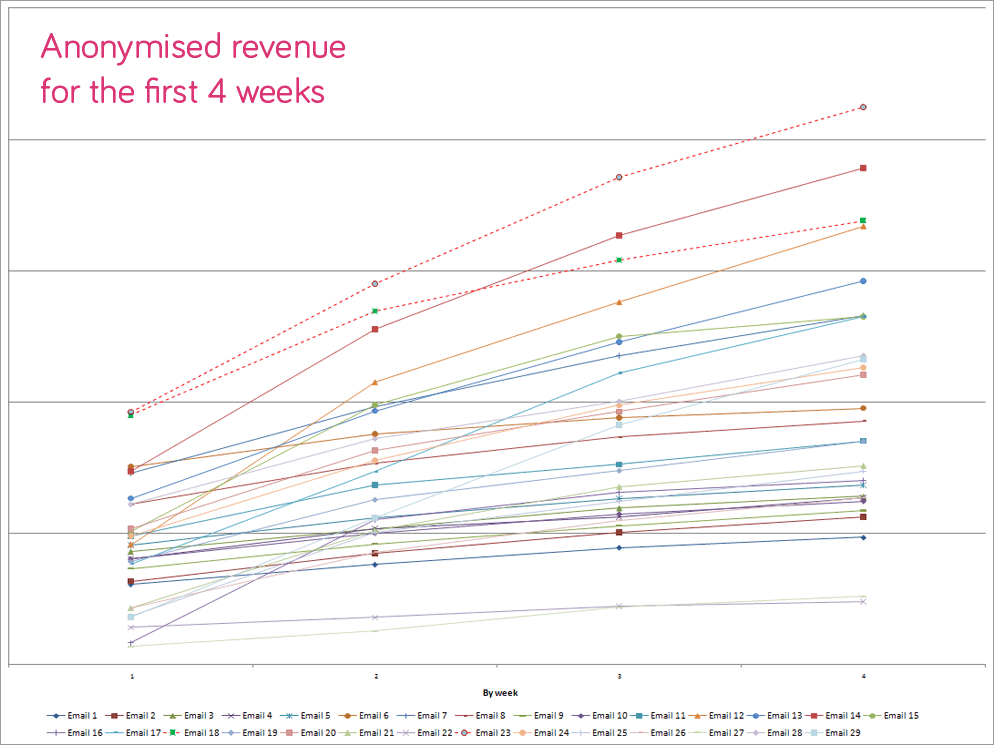
Task: Select the 'Email 9' legend entry
Action: click(539, 715)
